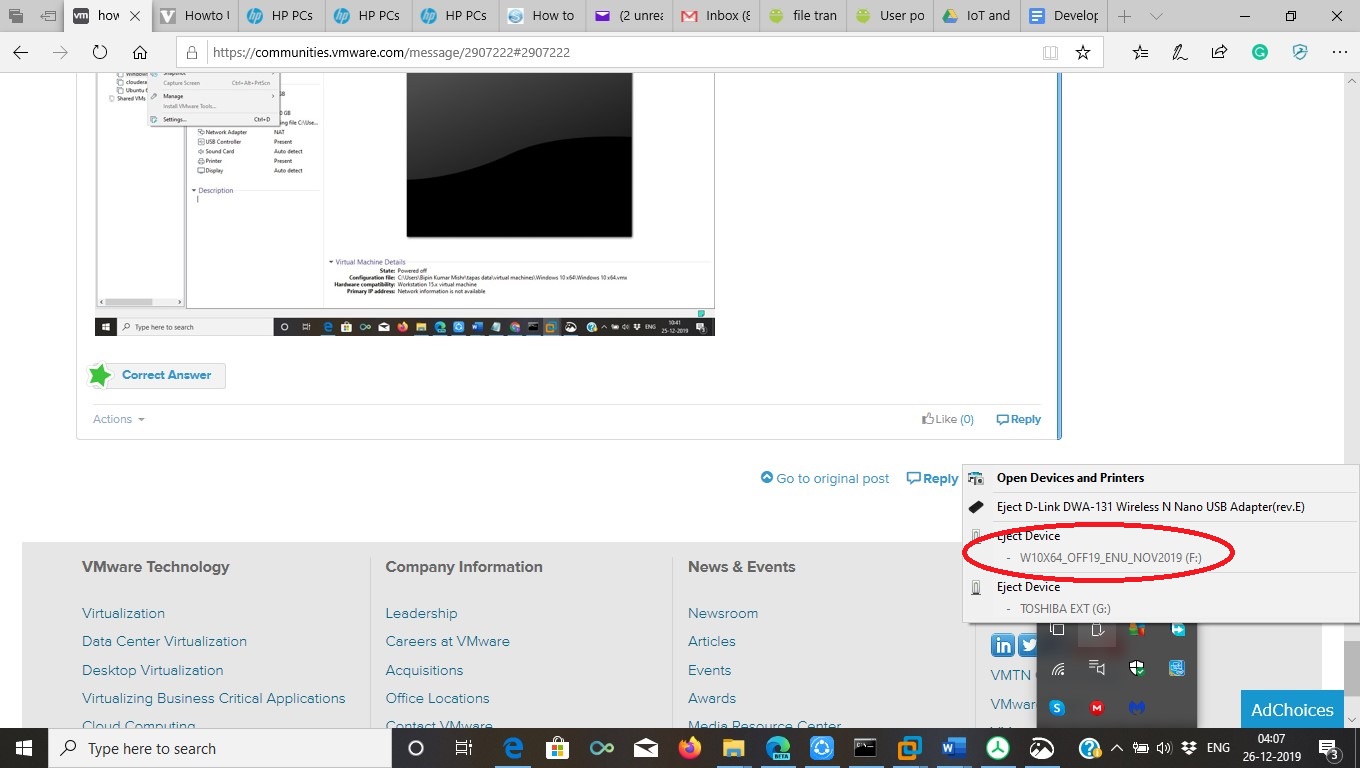Open VMware's Twitter page via footer icon
This screenshot has height=768, width=1360.
(x=1029, y=645)
